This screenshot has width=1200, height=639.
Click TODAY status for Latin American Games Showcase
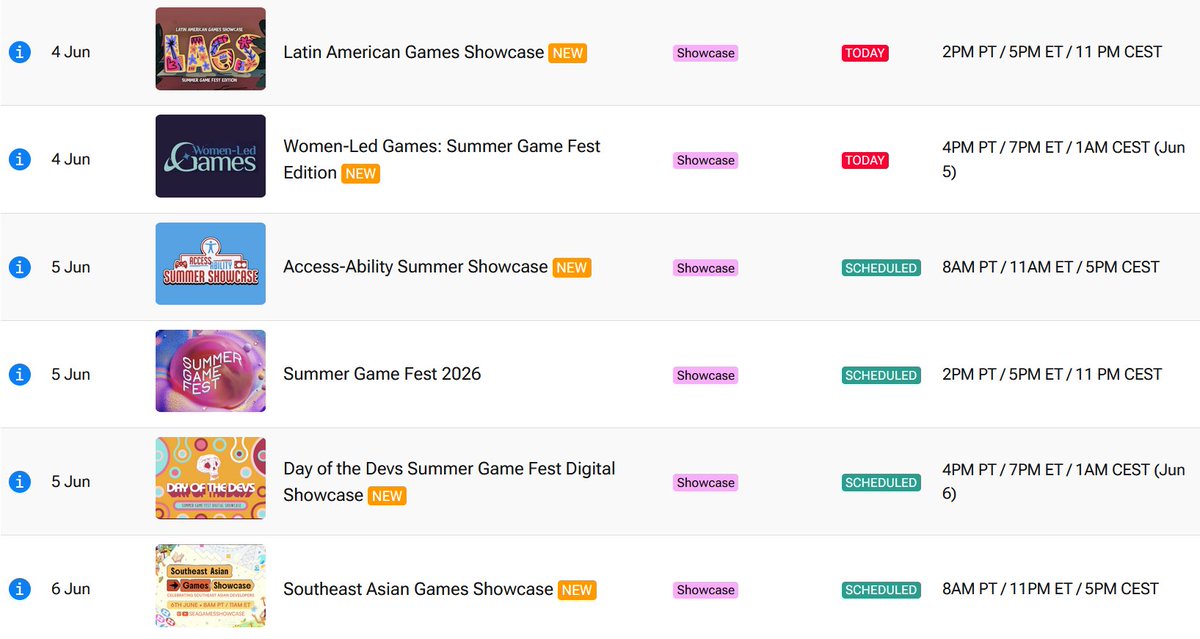click(x=865, y=53)
